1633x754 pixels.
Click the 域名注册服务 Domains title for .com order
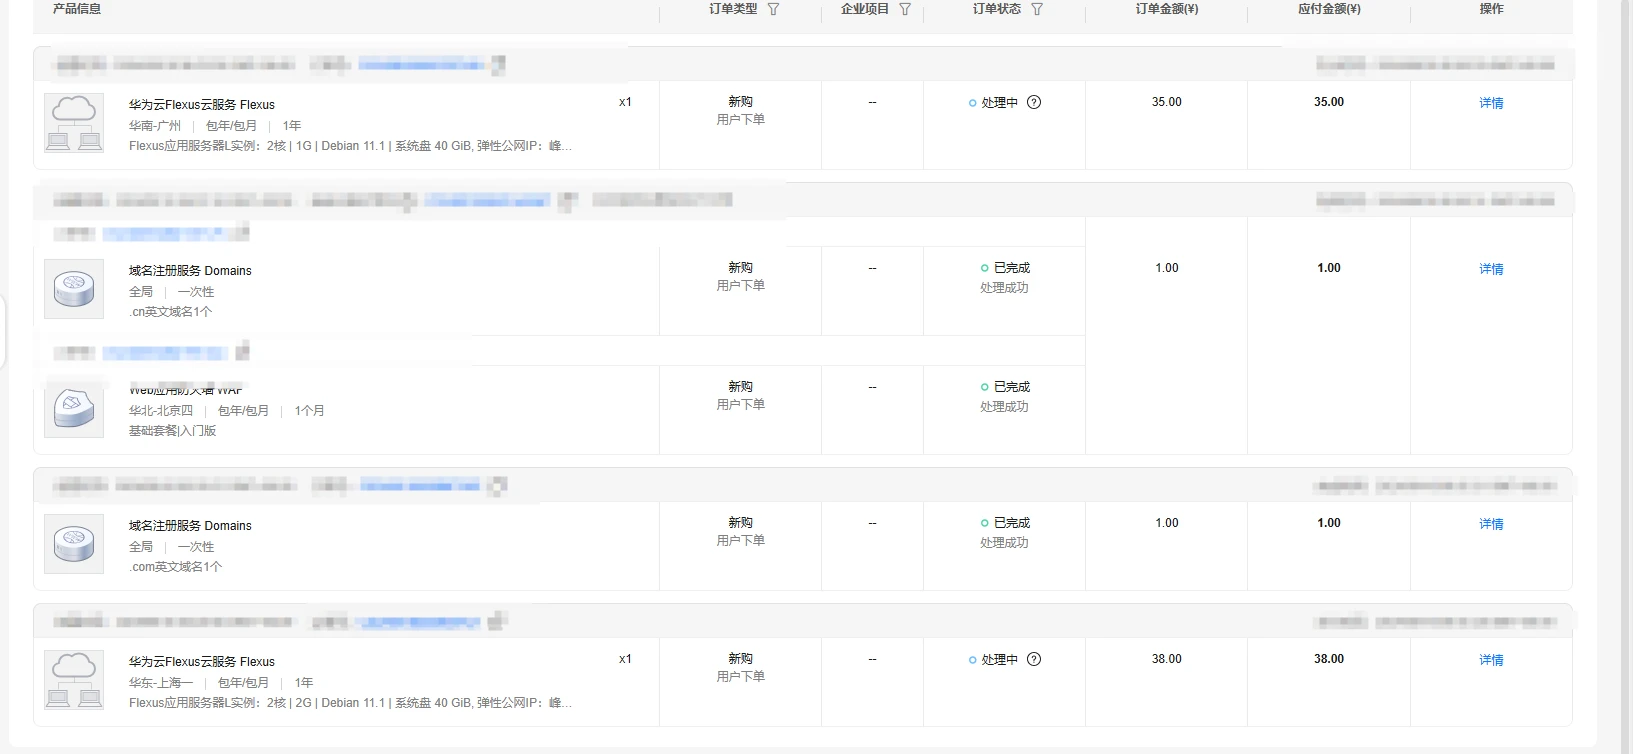(190, 526)
